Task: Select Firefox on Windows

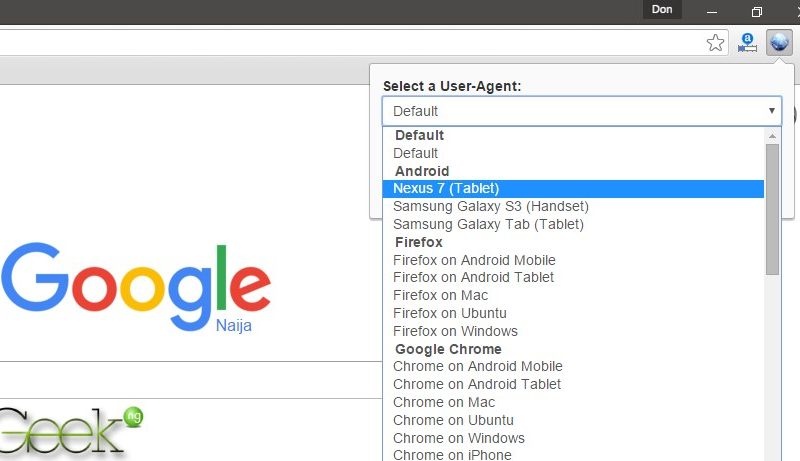Action: pos(455,331)
